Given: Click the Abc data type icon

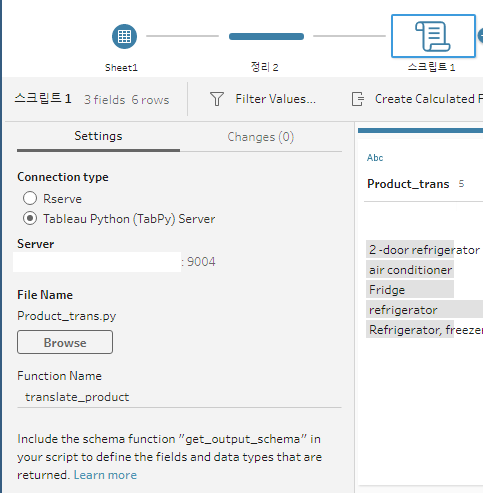Looking at the screenshot, I should 375,158.
